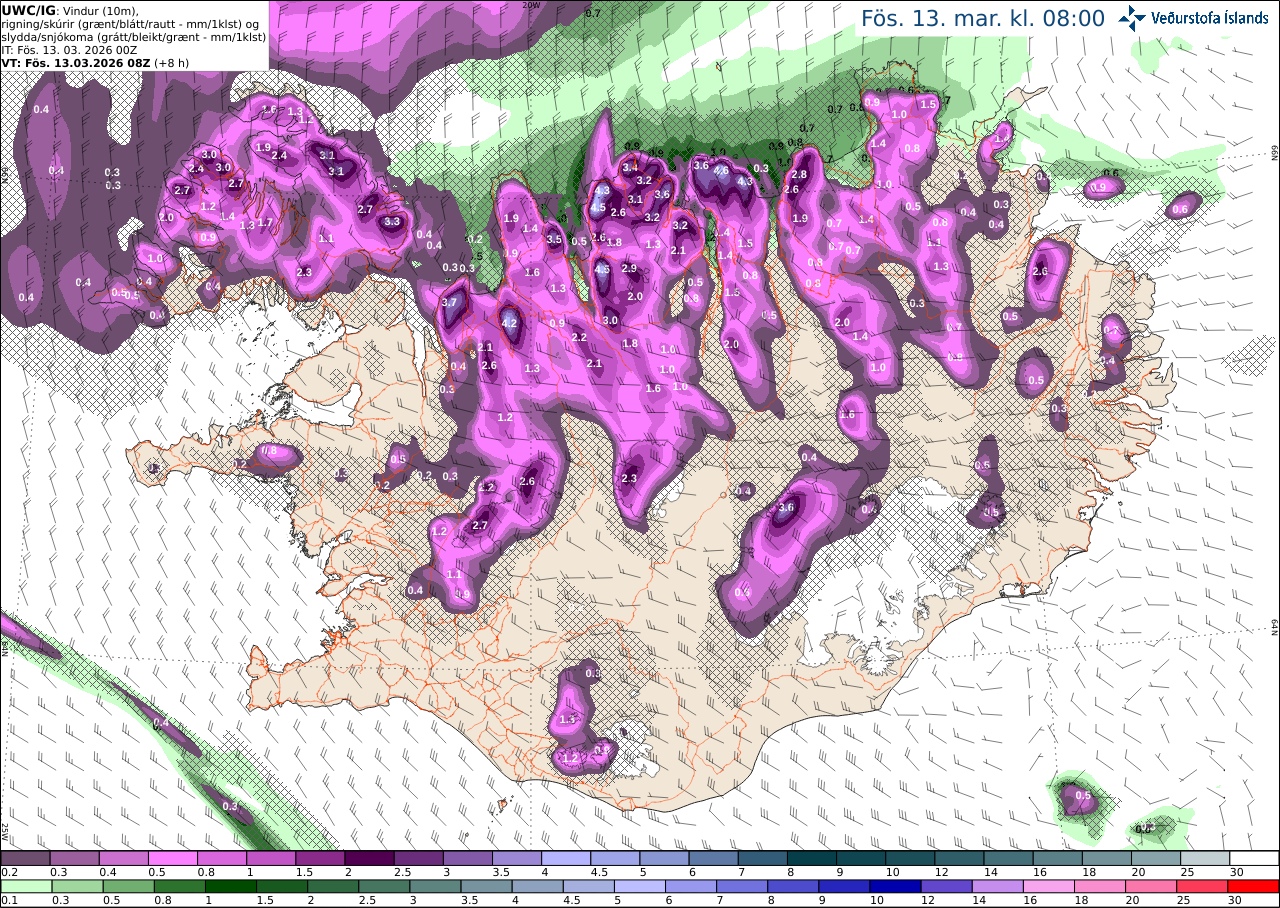
Task: Pick the upper legend swatch starting at 0.2
Action: tap(25, 858)
